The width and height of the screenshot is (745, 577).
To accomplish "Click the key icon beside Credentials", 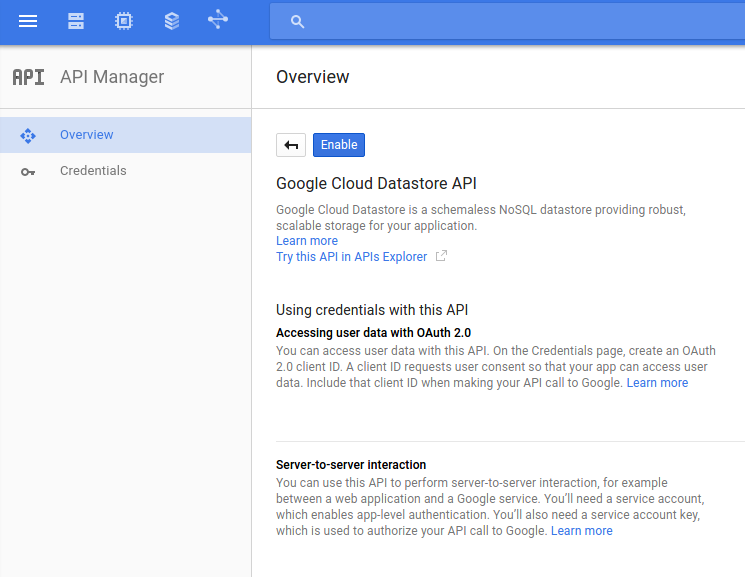I will point(28,171).
